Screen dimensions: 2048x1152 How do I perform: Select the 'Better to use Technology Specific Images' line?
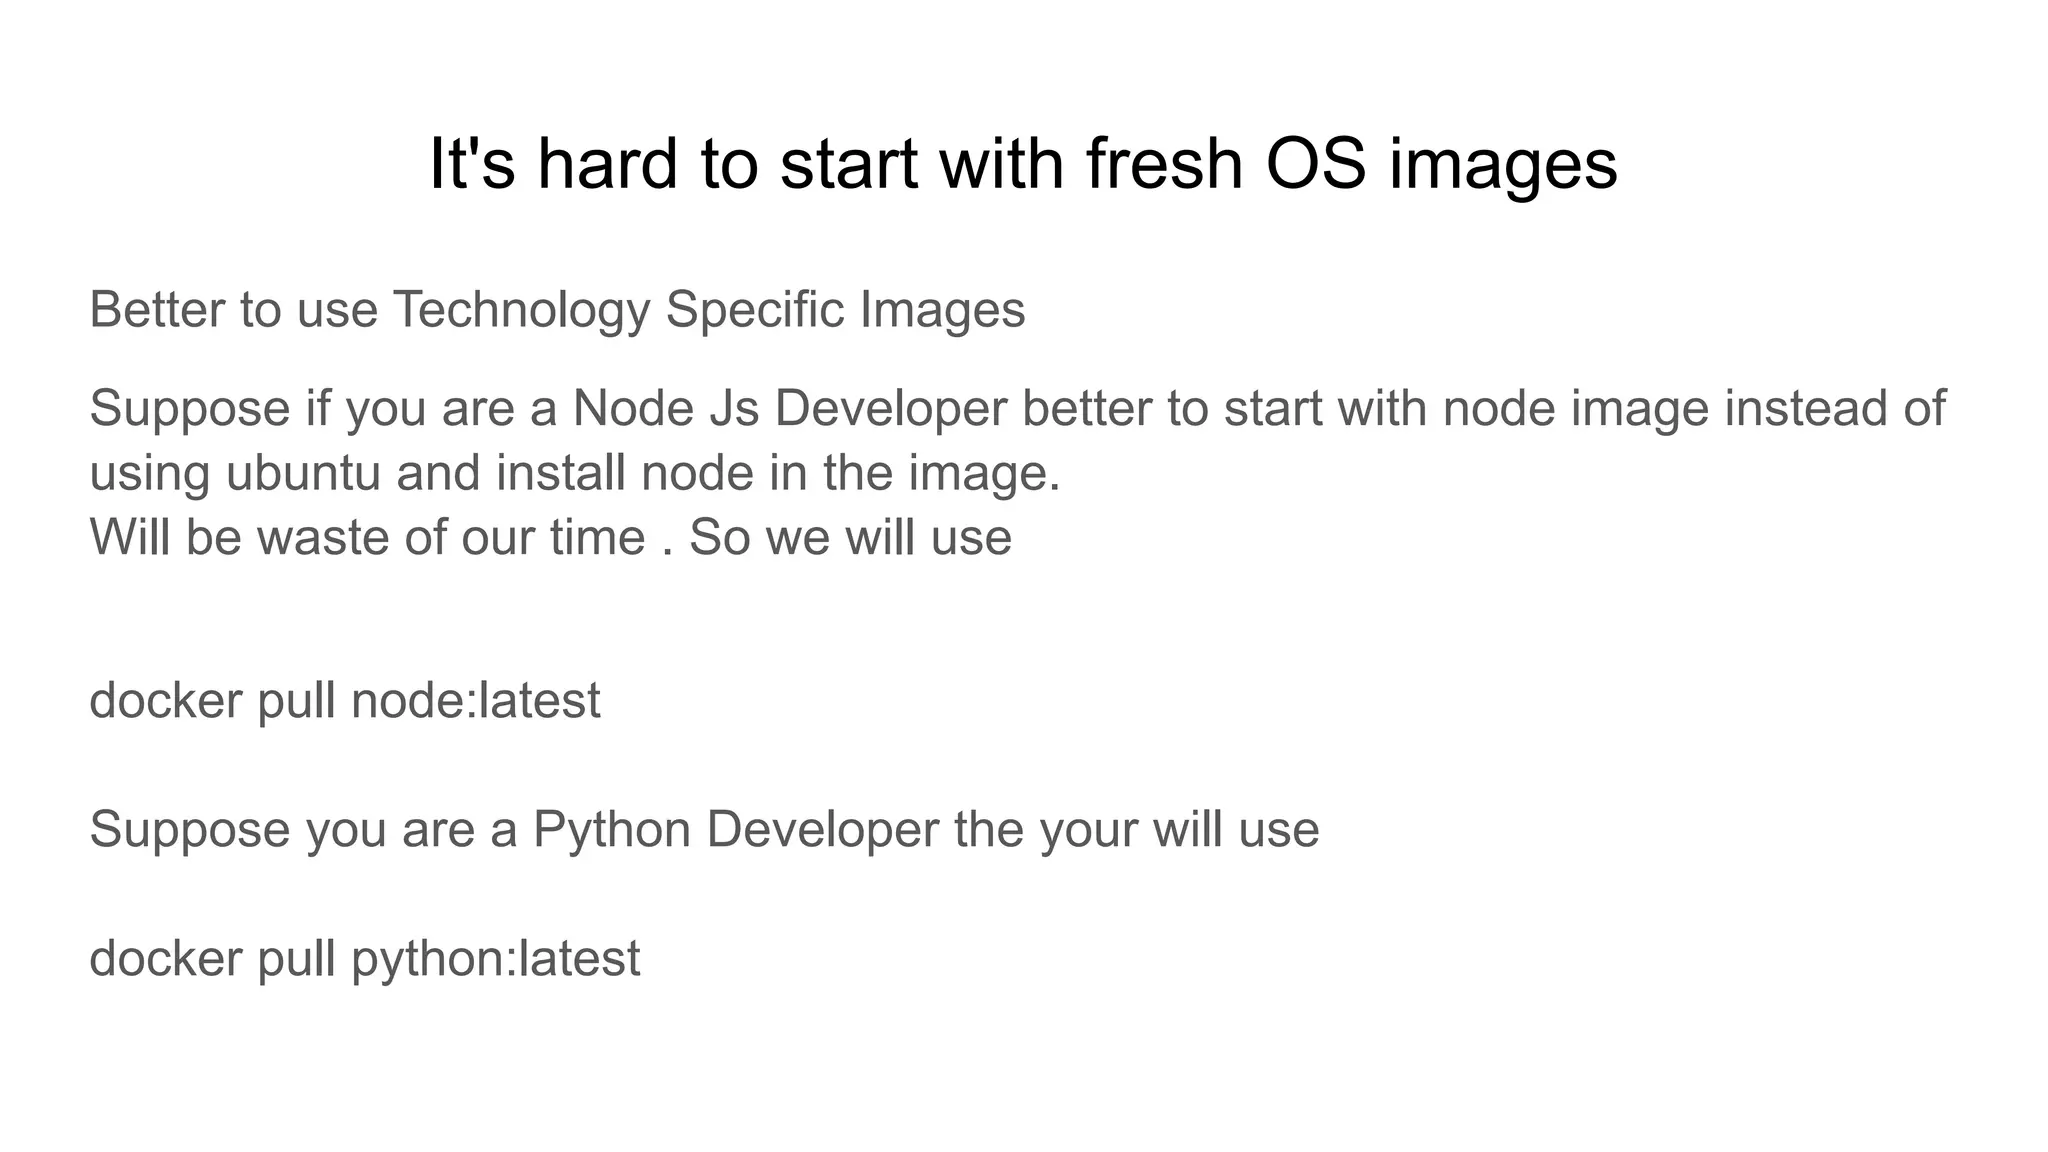tap(557, 310)
